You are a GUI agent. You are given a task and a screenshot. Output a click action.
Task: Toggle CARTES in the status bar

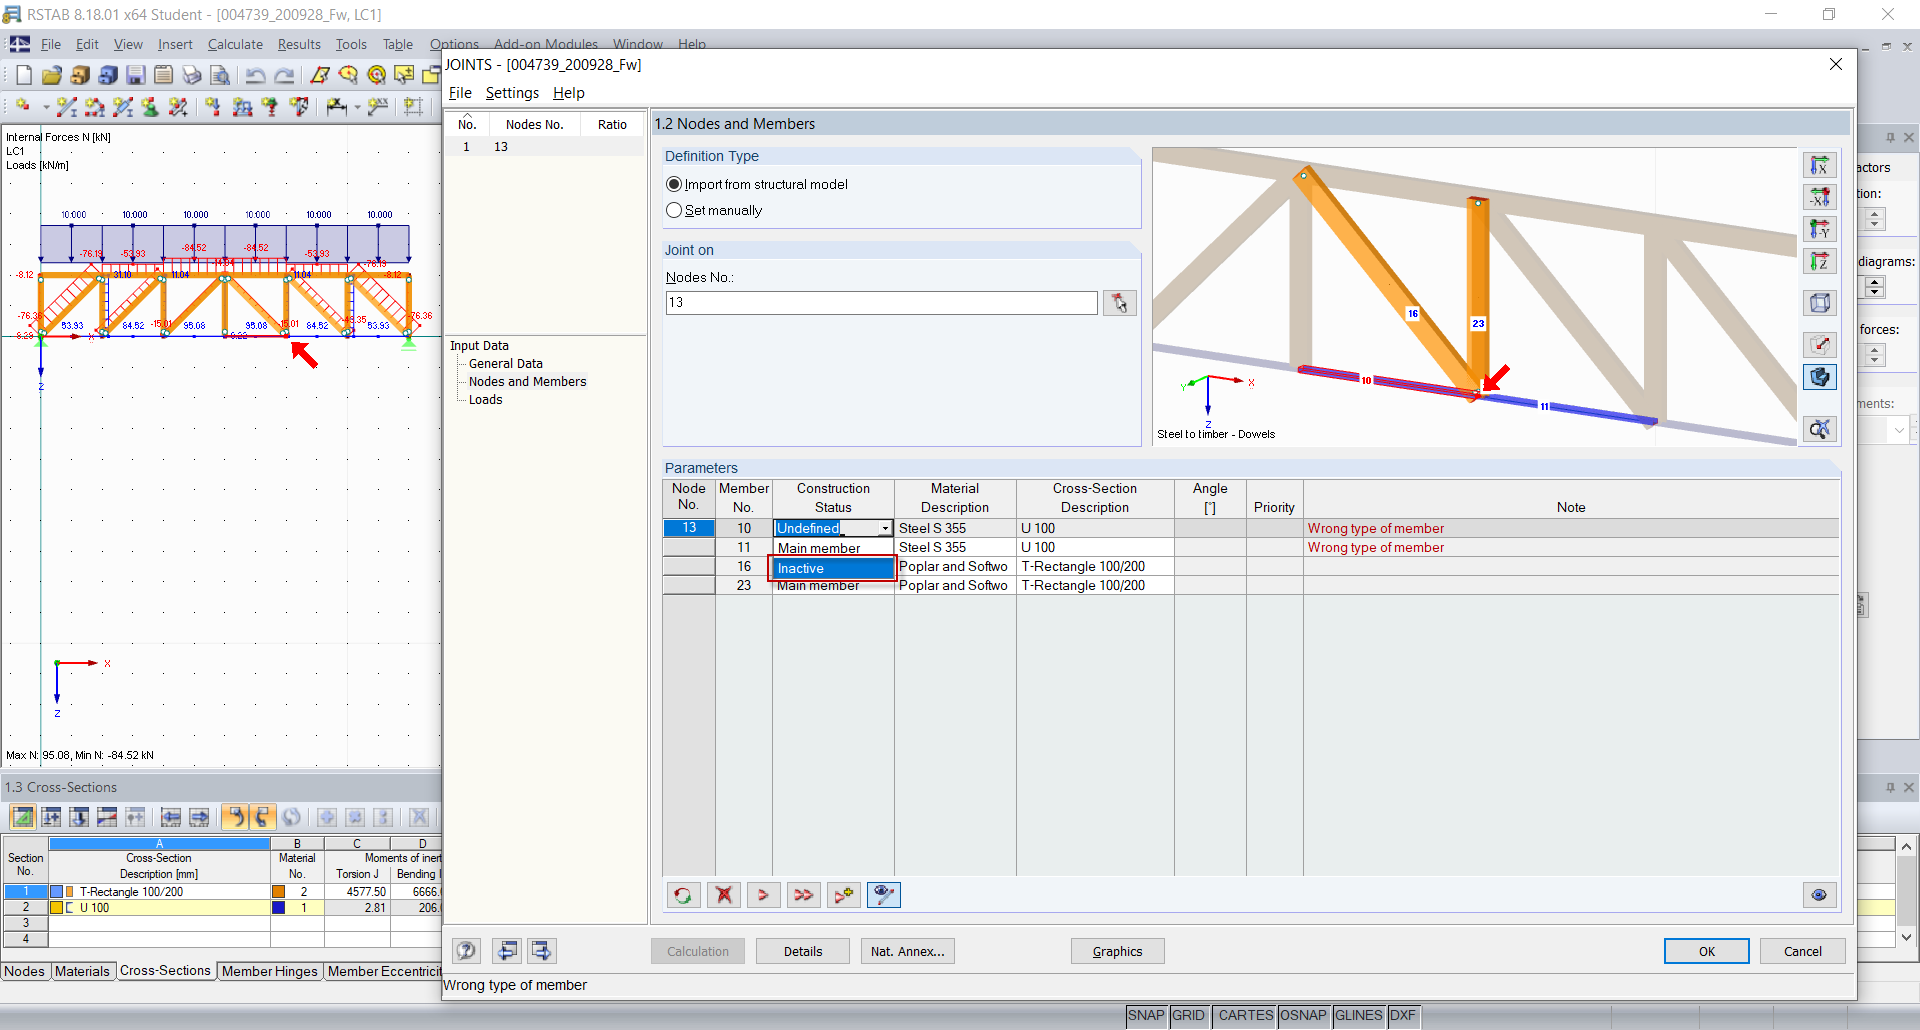click(x=1245, y=1015)
